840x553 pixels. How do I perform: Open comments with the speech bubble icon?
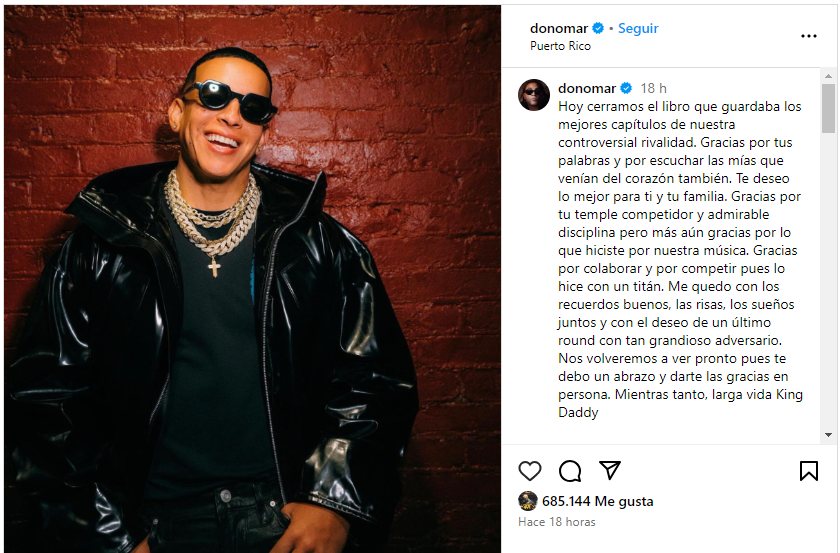coord(569,471)
